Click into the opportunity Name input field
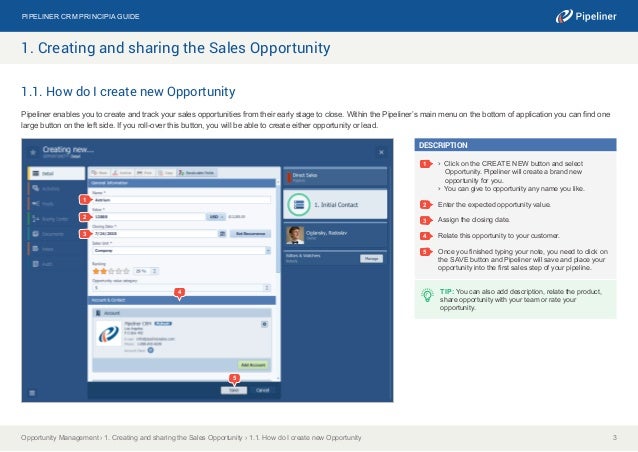Viewport: 638px width, 452px height. (181, 200)
